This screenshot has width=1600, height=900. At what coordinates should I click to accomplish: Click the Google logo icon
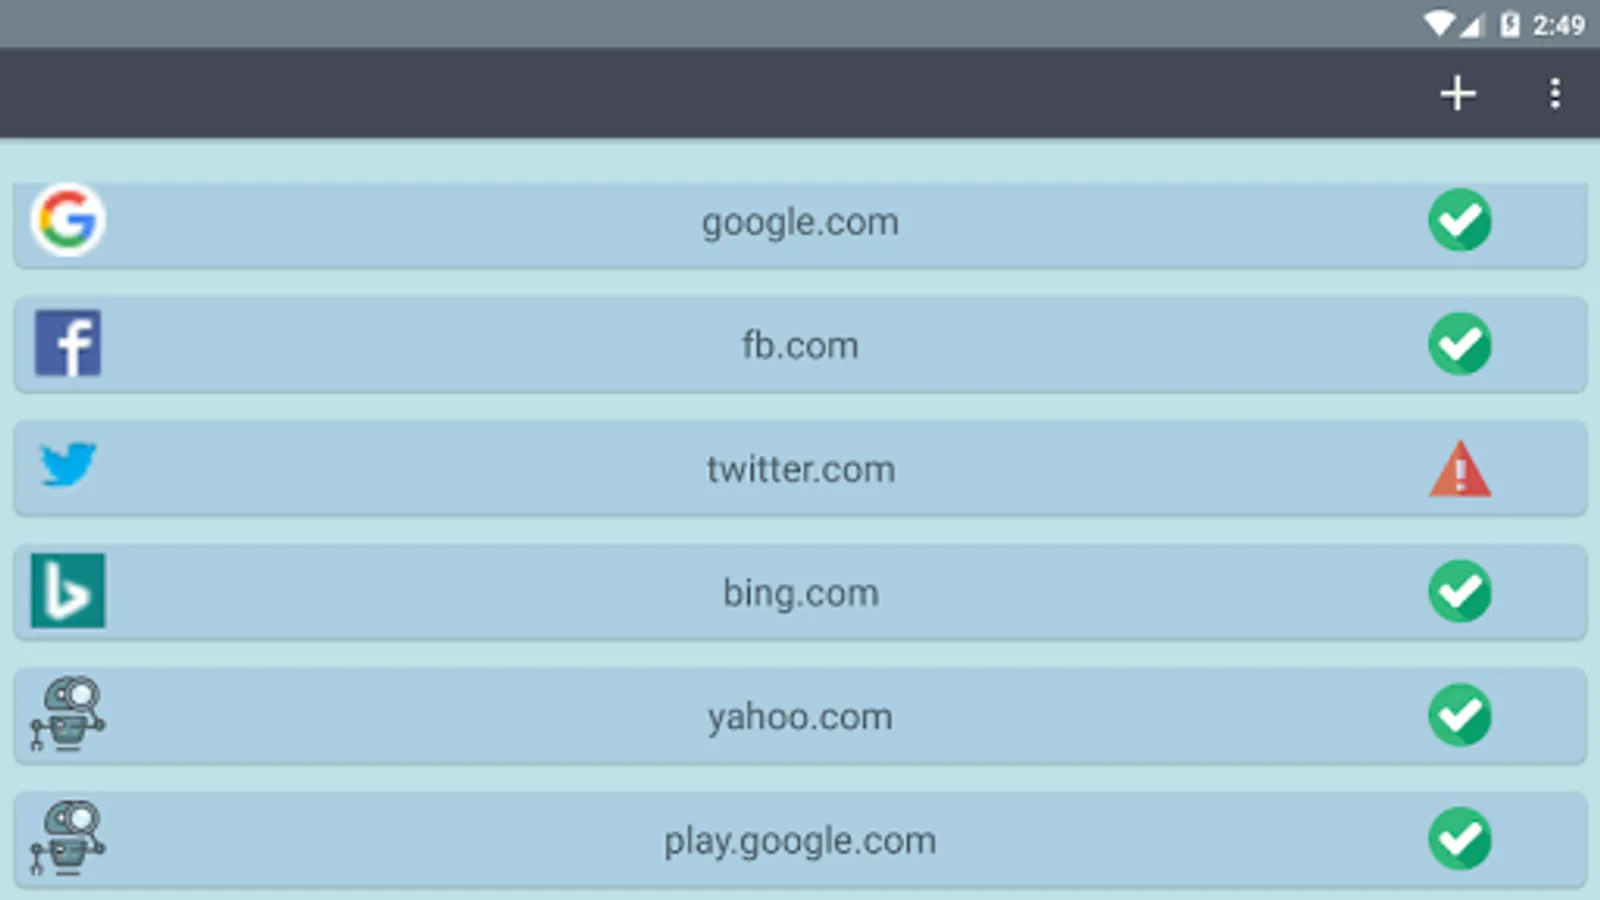click(68, 220)
